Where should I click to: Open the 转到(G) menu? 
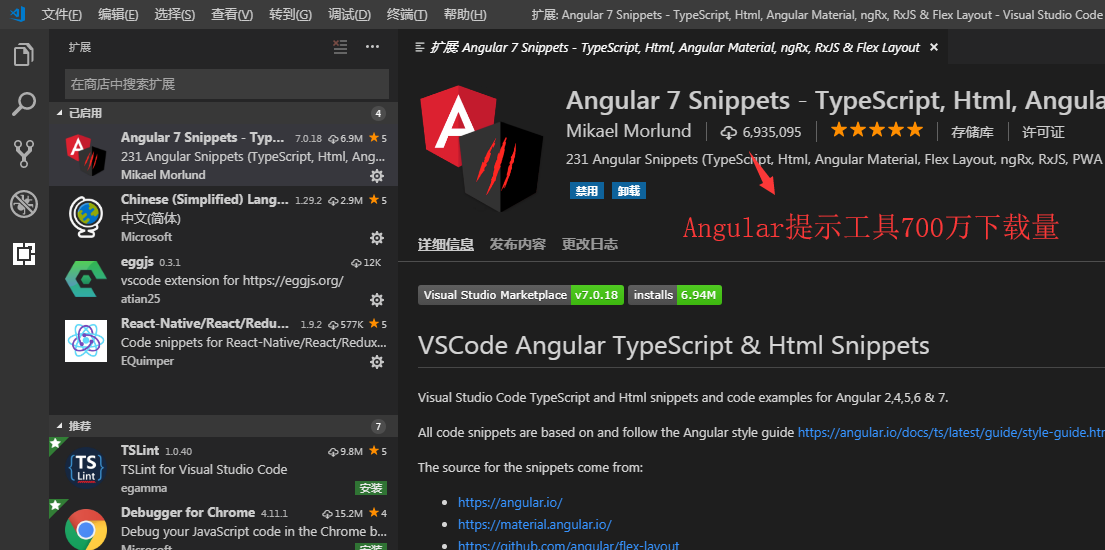(290, 14)
